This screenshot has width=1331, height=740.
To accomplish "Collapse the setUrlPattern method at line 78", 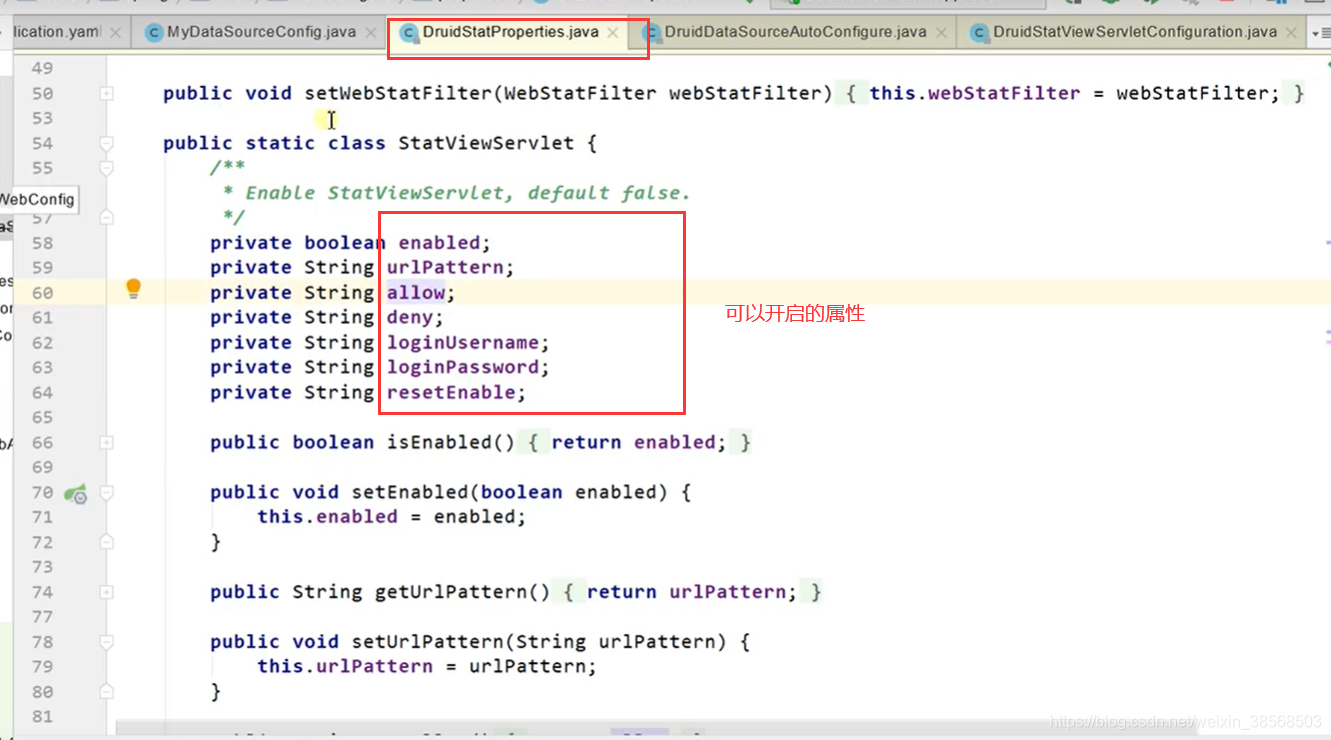I will pyautogui.click(x=106, y=642).
